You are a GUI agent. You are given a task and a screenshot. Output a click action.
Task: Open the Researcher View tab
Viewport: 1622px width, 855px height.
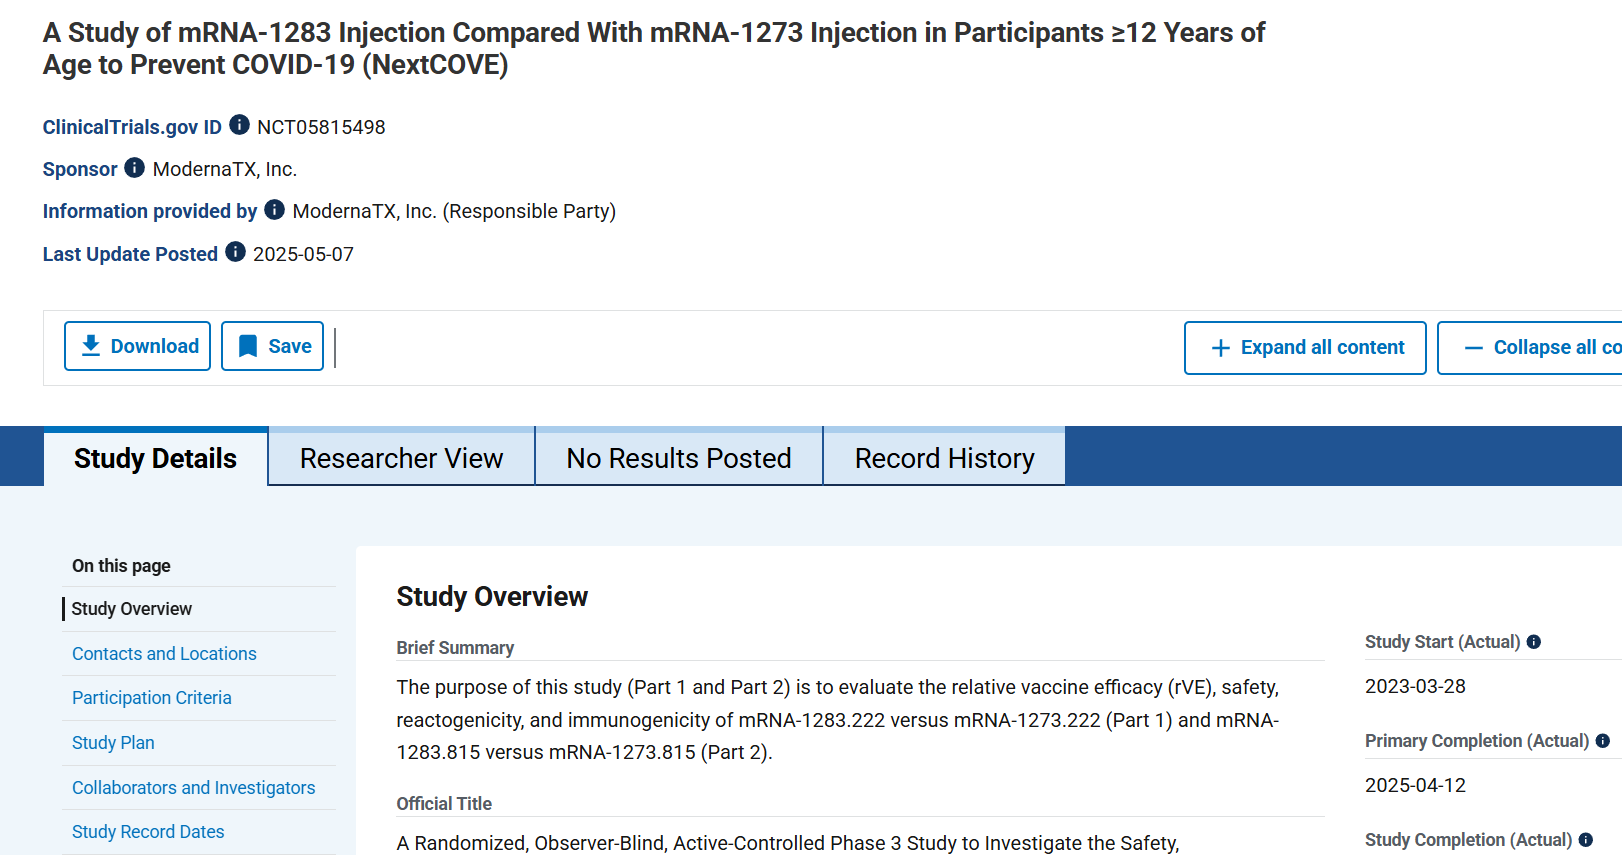pos(401,458)
